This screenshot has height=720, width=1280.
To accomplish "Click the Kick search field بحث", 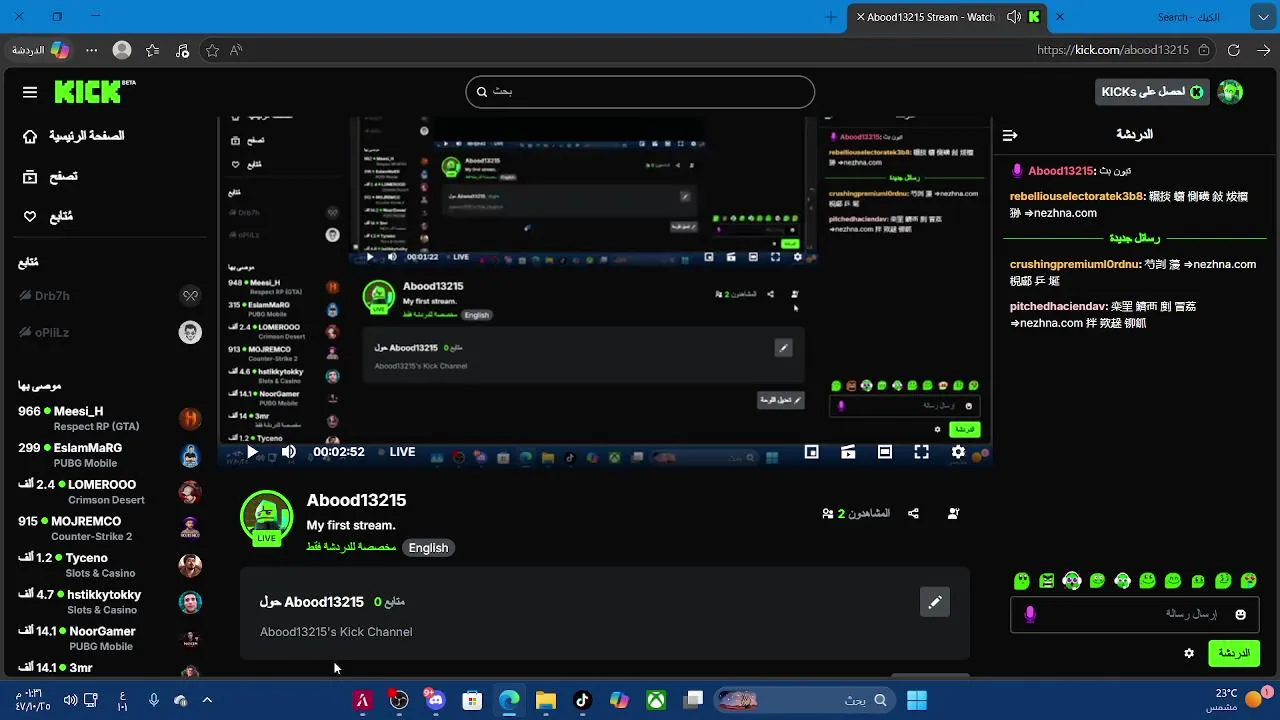I will 640,91.
